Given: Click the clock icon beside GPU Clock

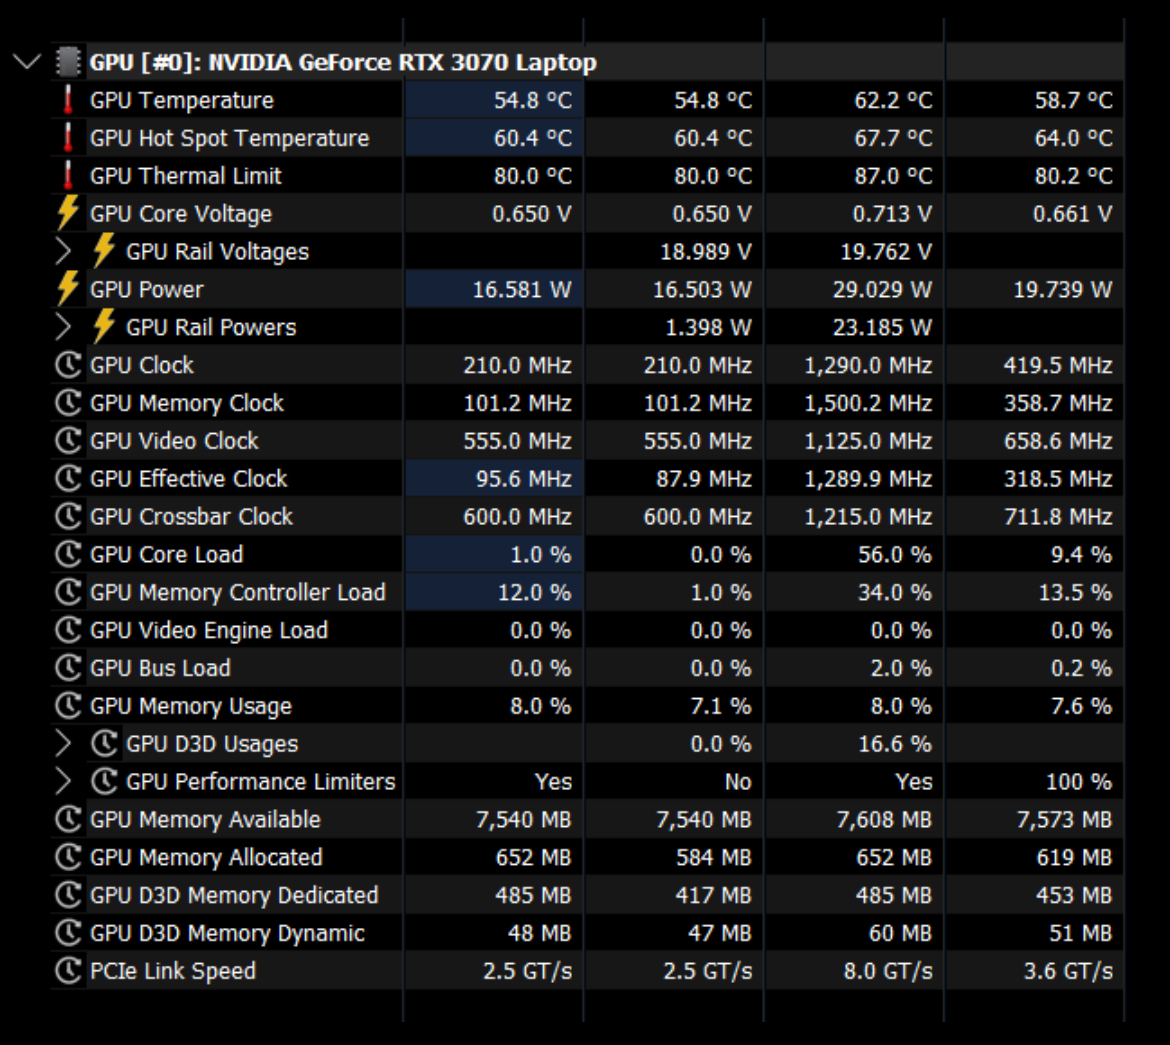Looking at the screenshot, I should pyautogui.click(x=68, y=365).
